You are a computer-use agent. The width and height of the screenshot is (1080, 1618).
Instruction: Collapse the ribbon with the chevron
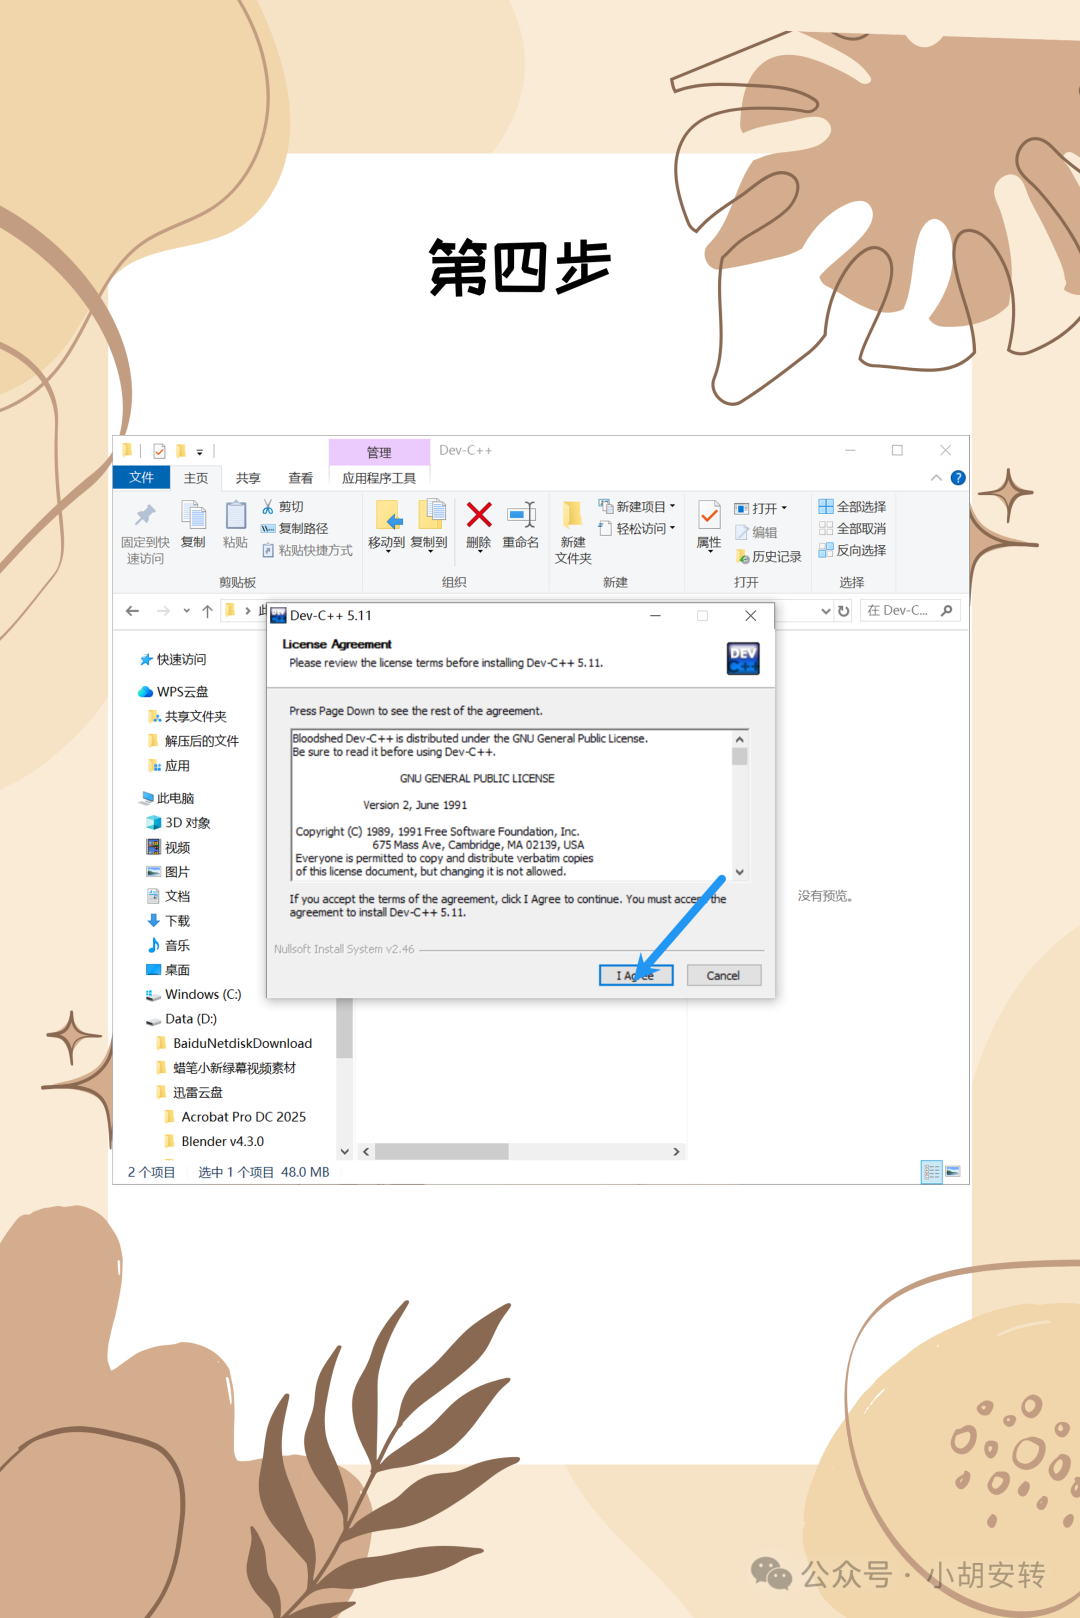coord(936,478)
